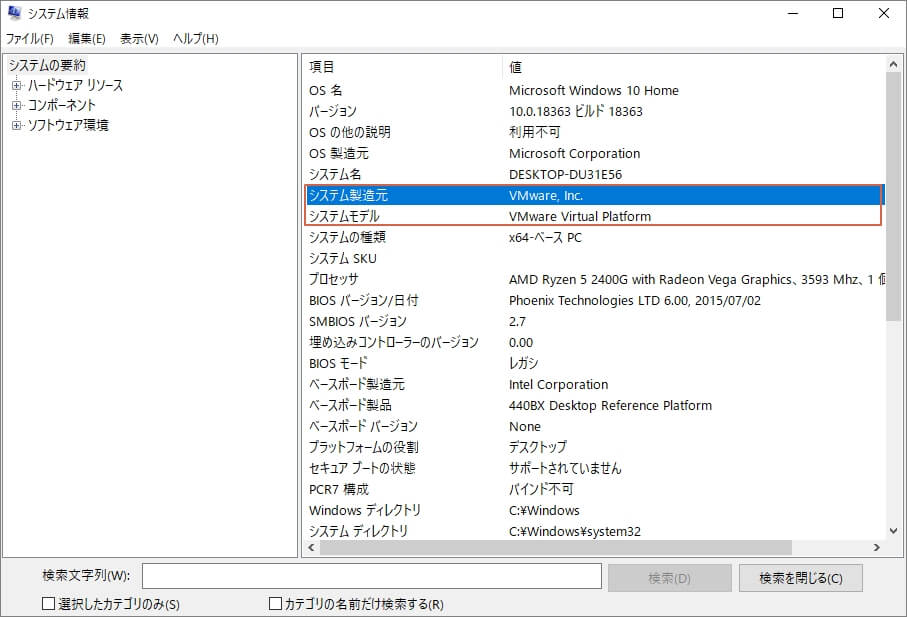Click the System Information title bar icon
Image resolution: width=907 pixels, height=617 pixels.
pyautogui.click(x=14, y=13)
